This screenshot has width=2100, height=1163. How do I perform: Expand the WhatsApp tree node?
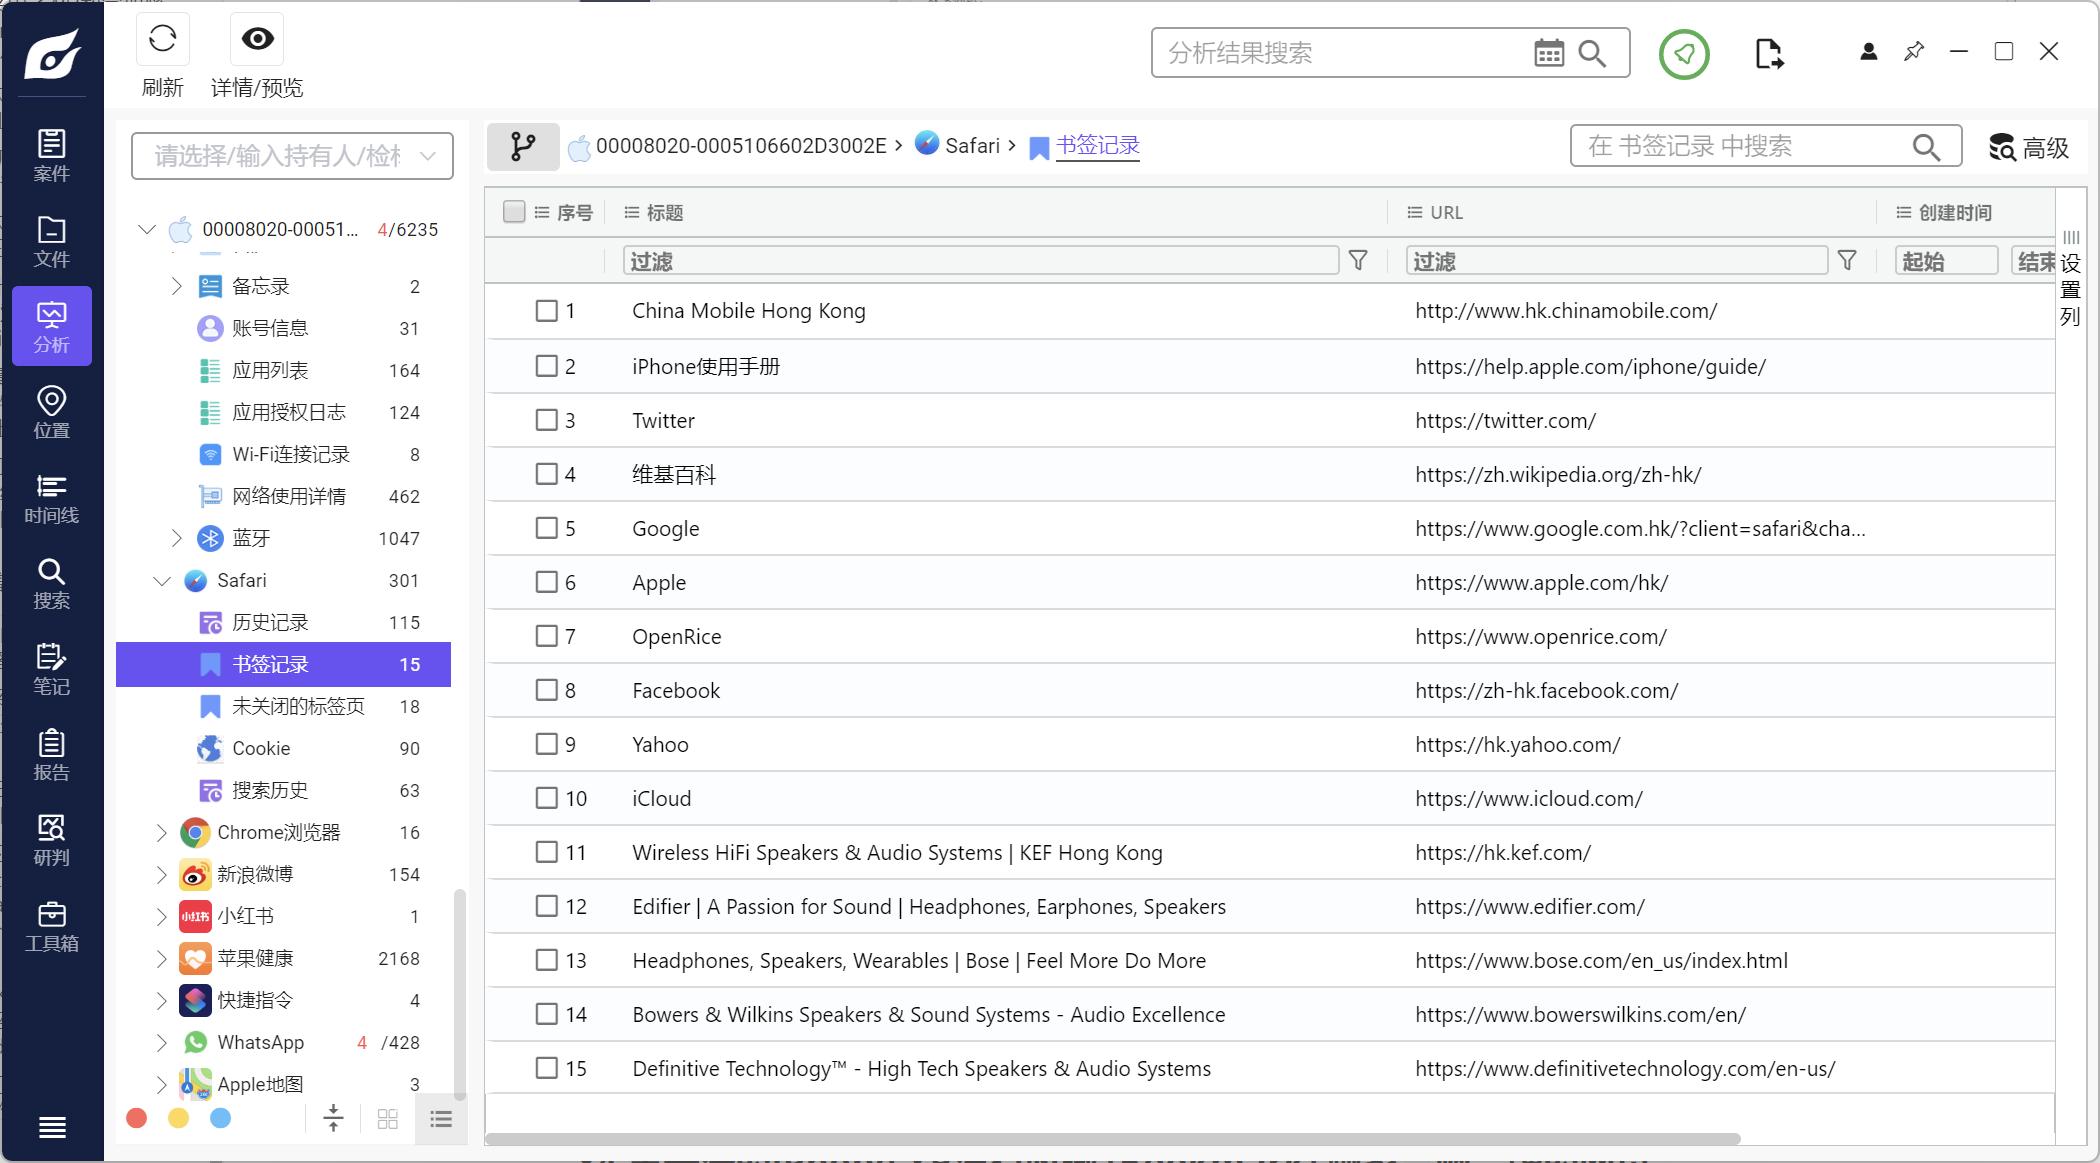tap(162, 1042)
